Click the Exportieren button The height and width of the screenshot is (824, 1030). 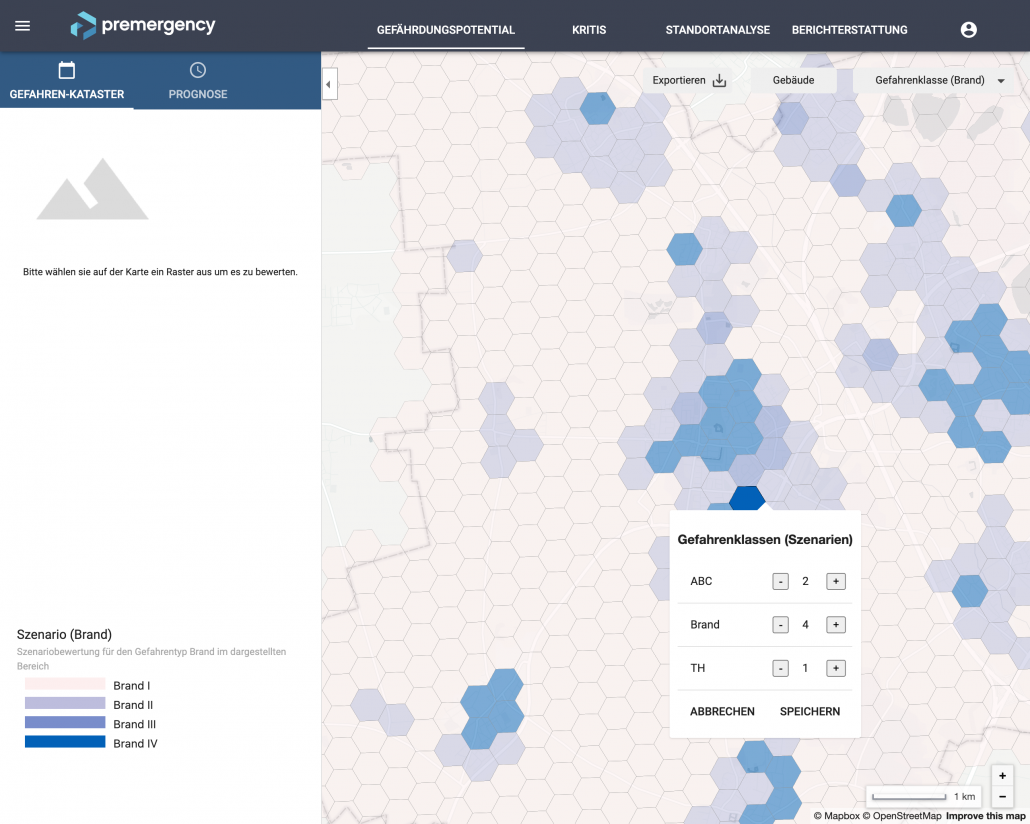(689, 80)
